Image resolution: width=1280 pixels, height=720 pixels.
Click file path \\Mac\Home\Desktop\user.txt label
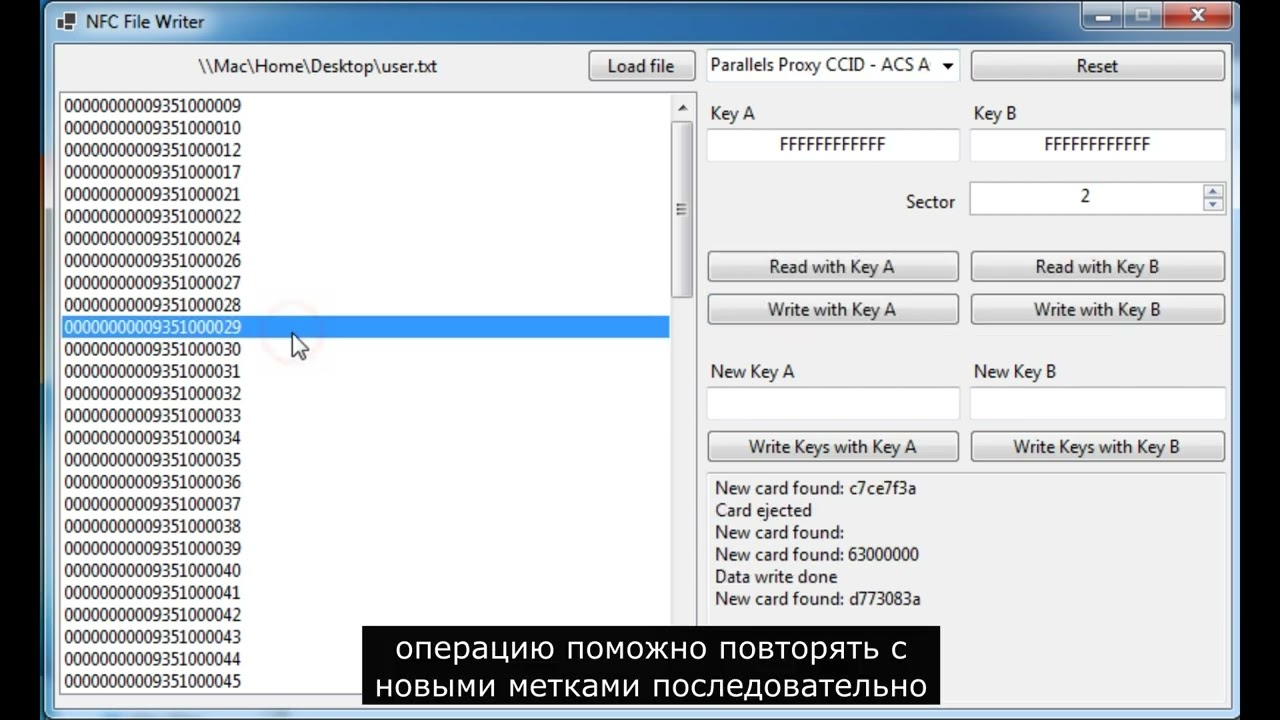pyautogui.click(x=317, y=67)
